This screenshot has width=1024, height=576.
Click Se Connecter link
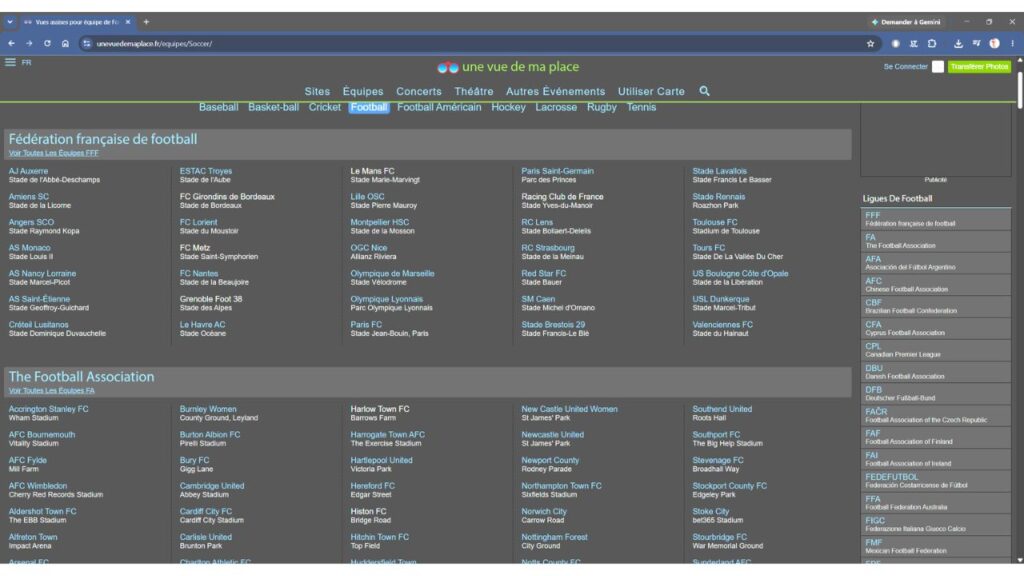click(905, 67)
